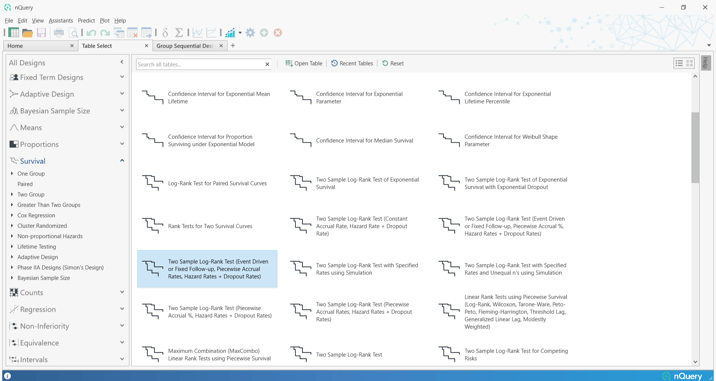The image size is (716, 381).
Task: Click the red X circle icon
Action: (x=278, y=32)
